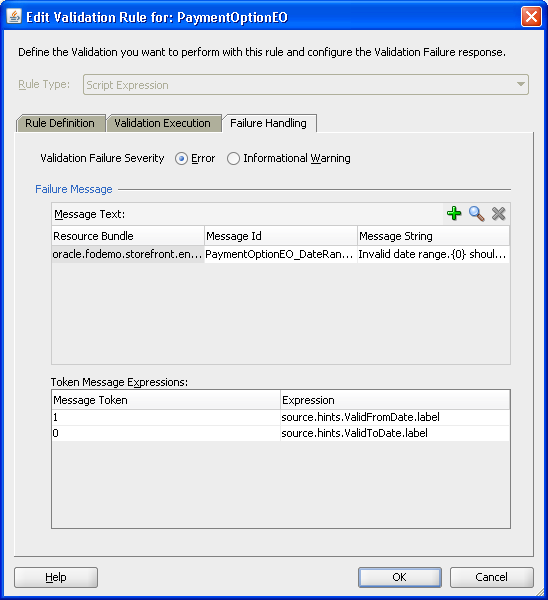
Task: Click source.hints.ValidToDate.label expression
Action: (x=395, y=433)
